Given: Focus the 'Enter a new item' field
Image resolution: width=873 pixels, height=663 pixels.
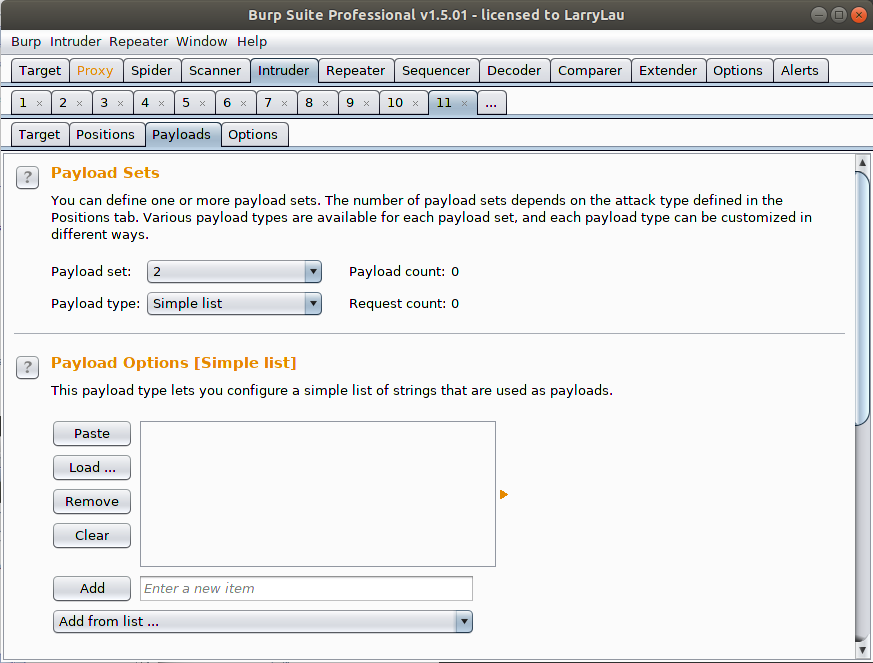Looking at the screenshot, I should (x=306, y=588).
